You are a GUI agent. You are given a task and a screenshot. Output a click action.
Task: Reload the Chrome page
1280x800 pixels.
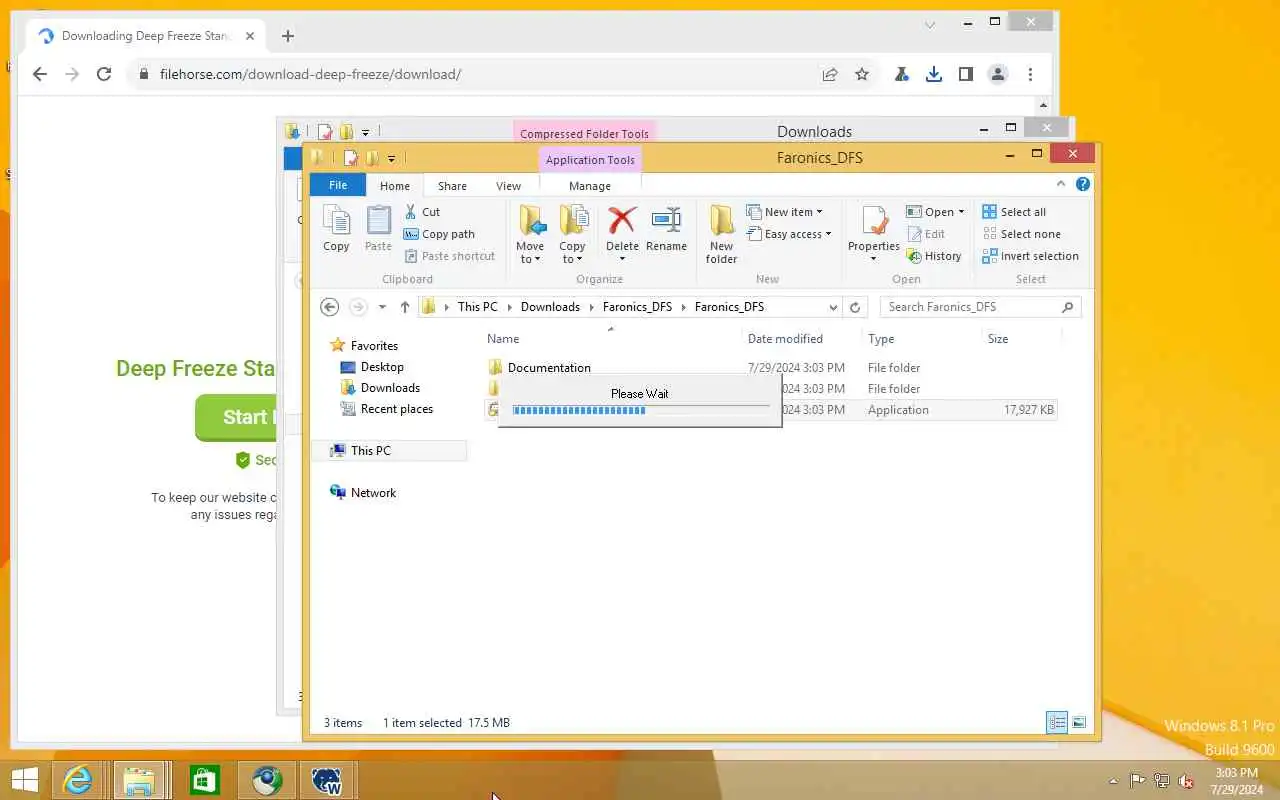pos(104,74)
